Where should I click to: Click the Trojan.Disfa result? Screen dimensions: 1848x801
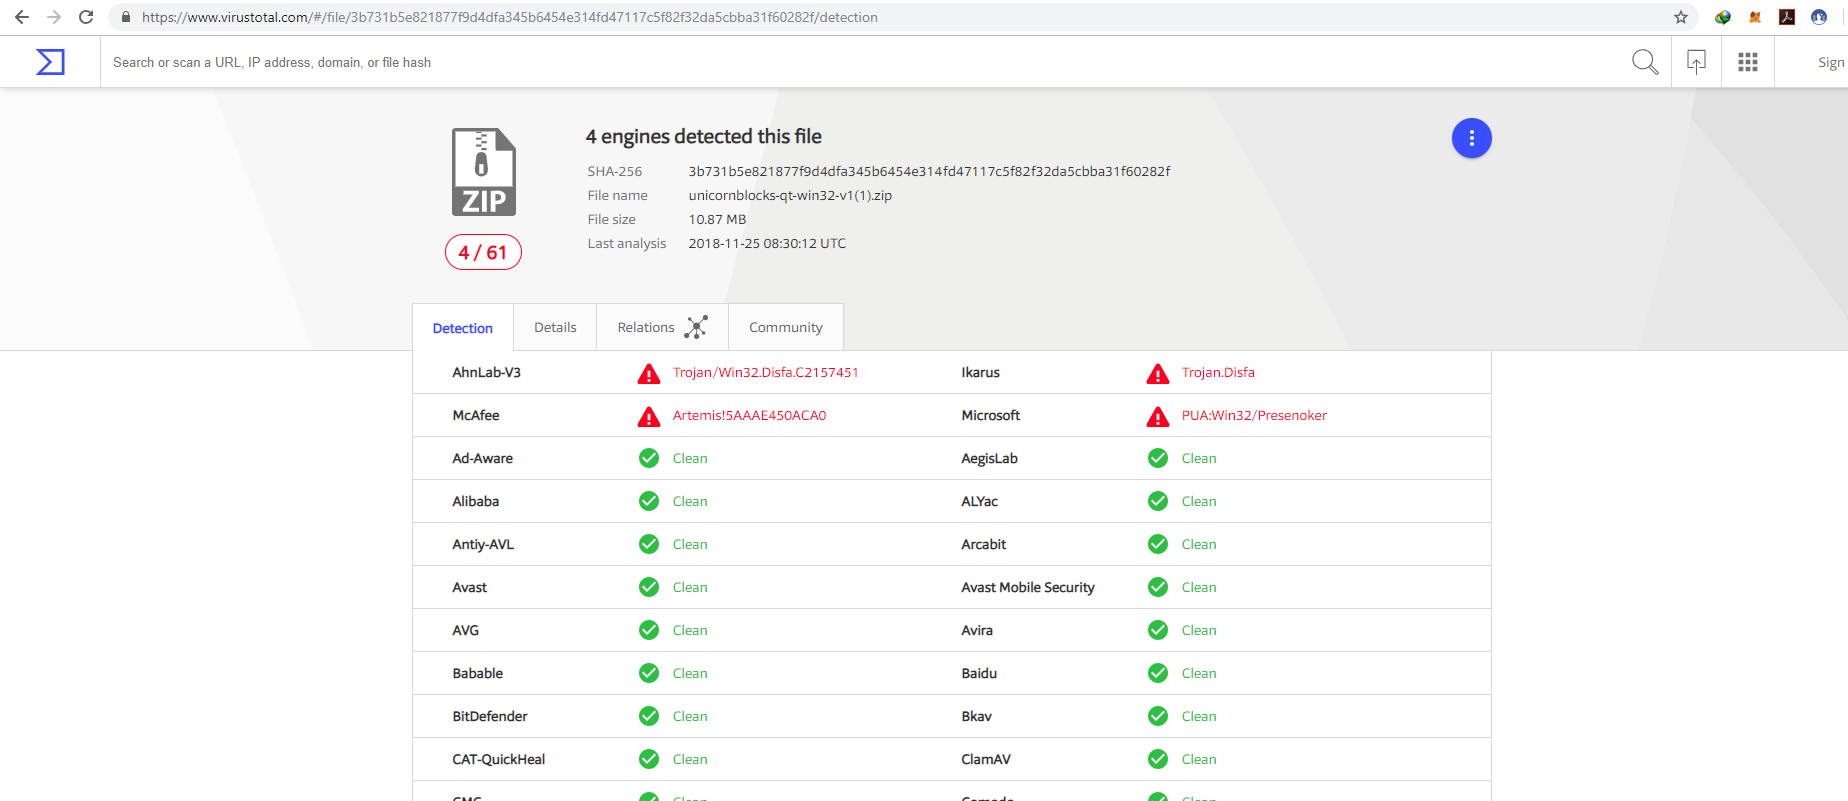pos(1218,372)
